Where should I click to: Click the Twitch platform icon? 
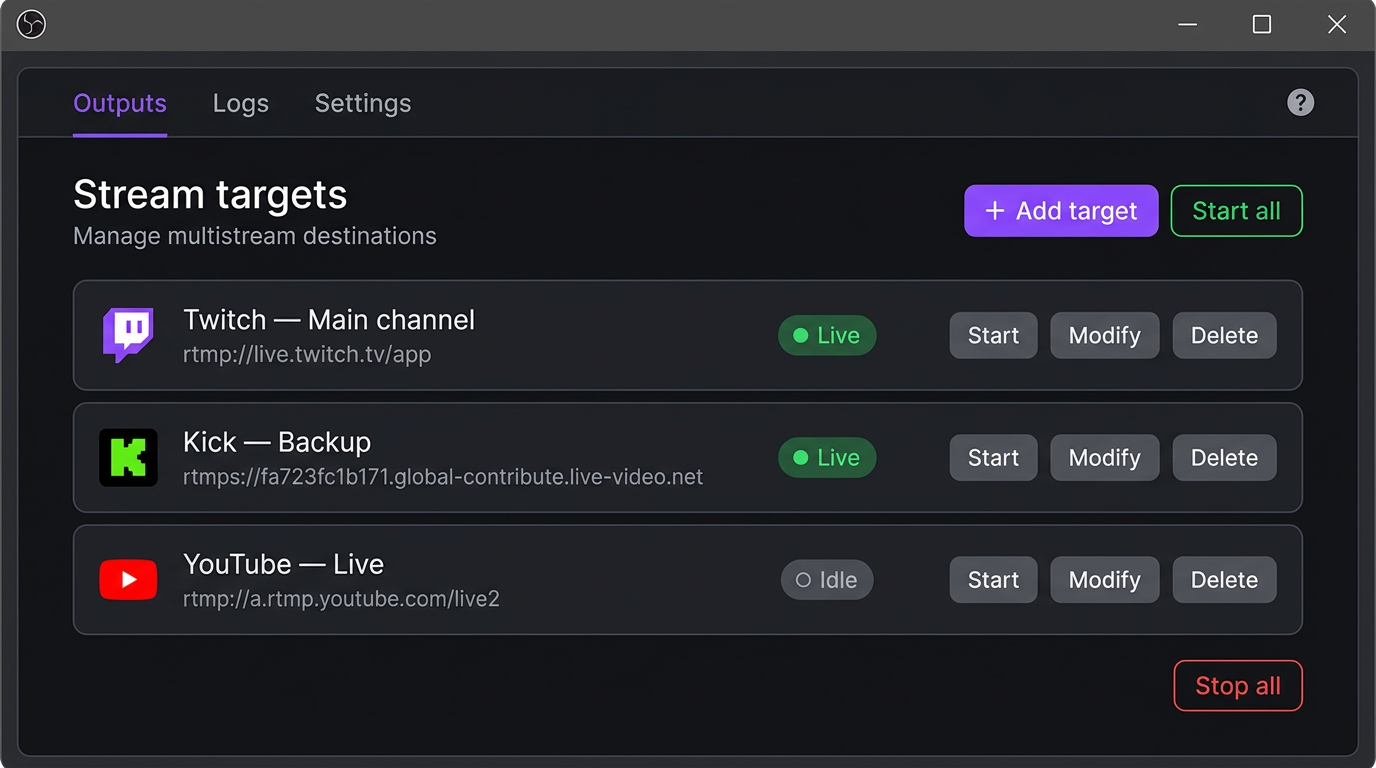click(x=128, y=335)
